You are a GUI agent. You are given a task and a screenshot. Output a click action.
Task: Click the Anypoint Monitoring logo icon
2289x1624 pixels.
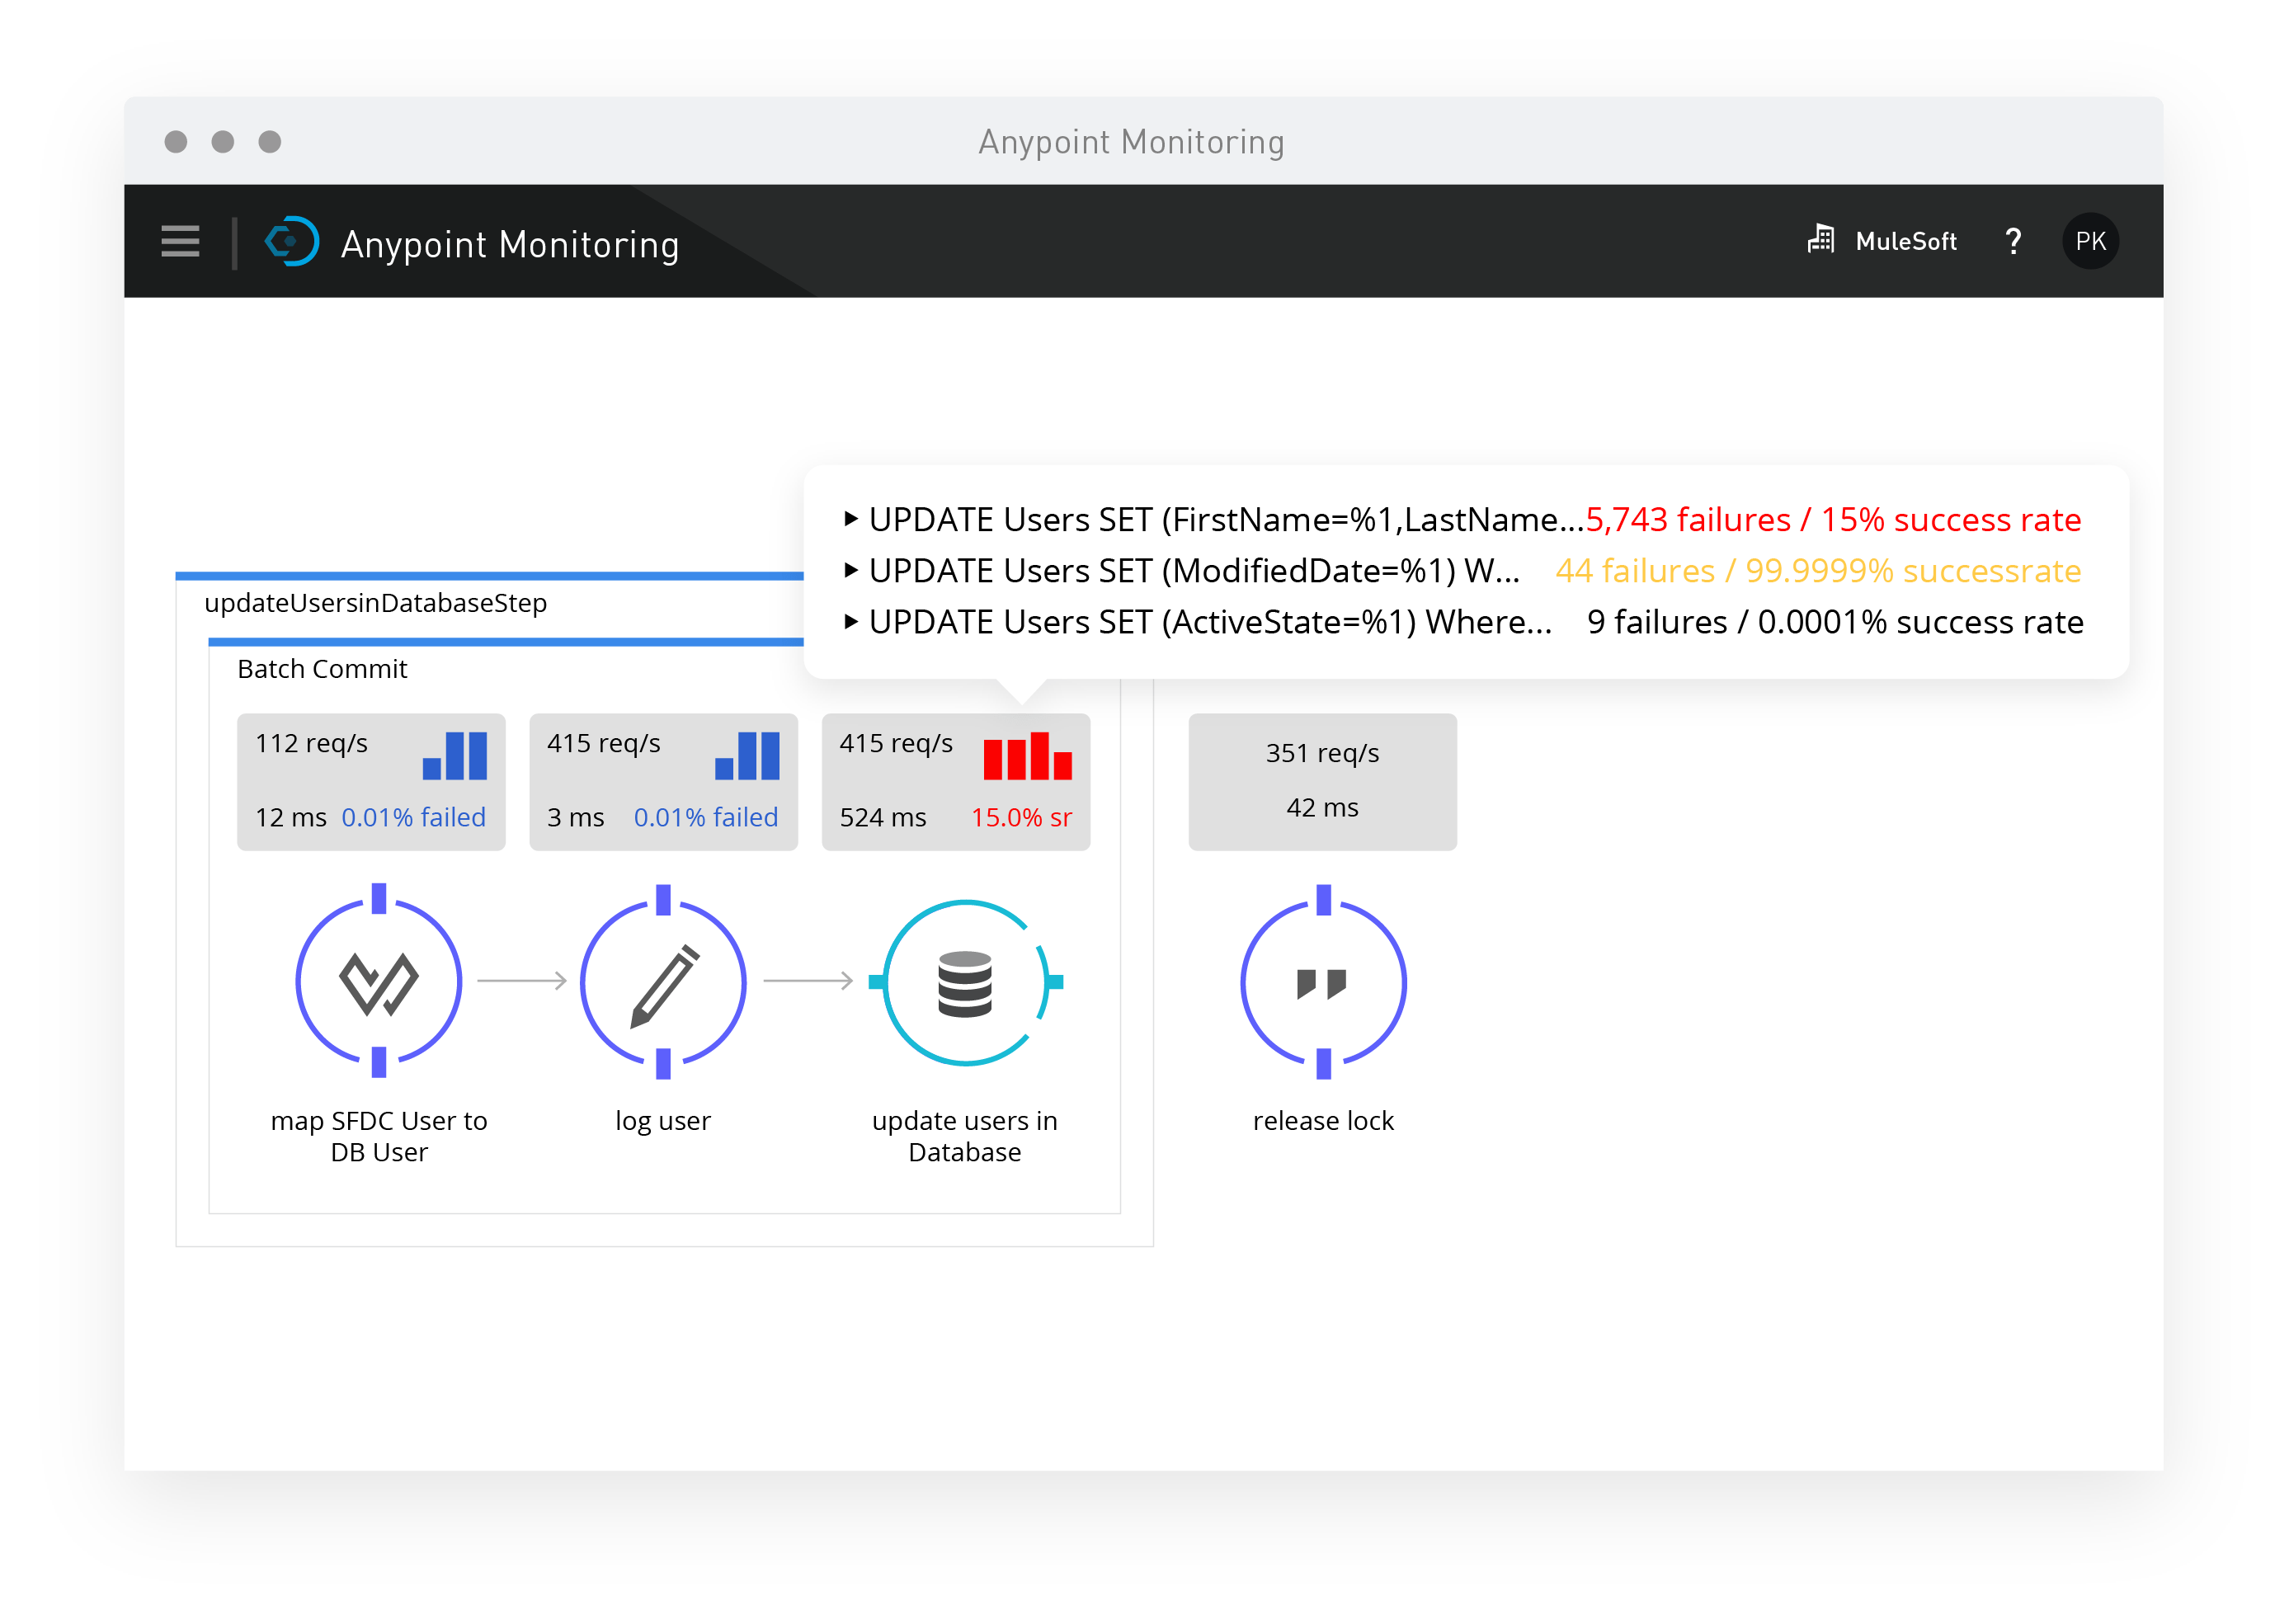(x=291, y=241)
